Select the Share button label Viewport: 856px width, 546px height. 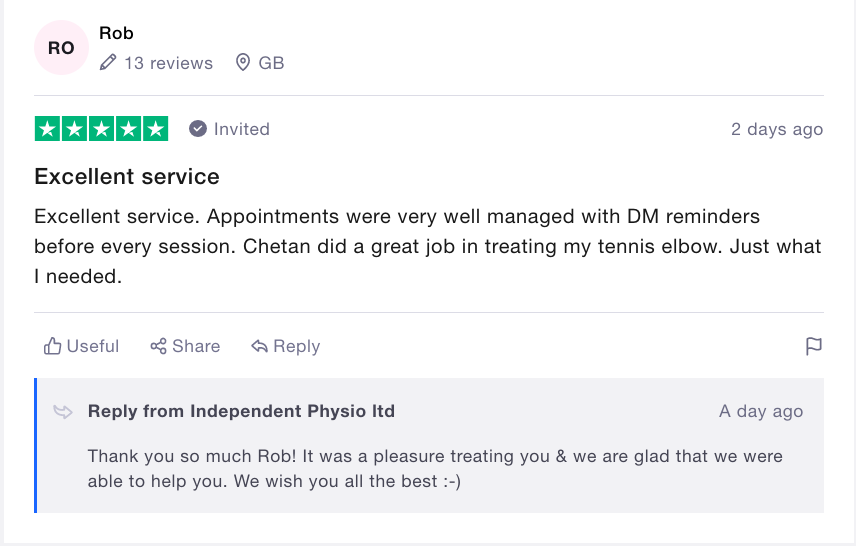[x=196, y=346]
